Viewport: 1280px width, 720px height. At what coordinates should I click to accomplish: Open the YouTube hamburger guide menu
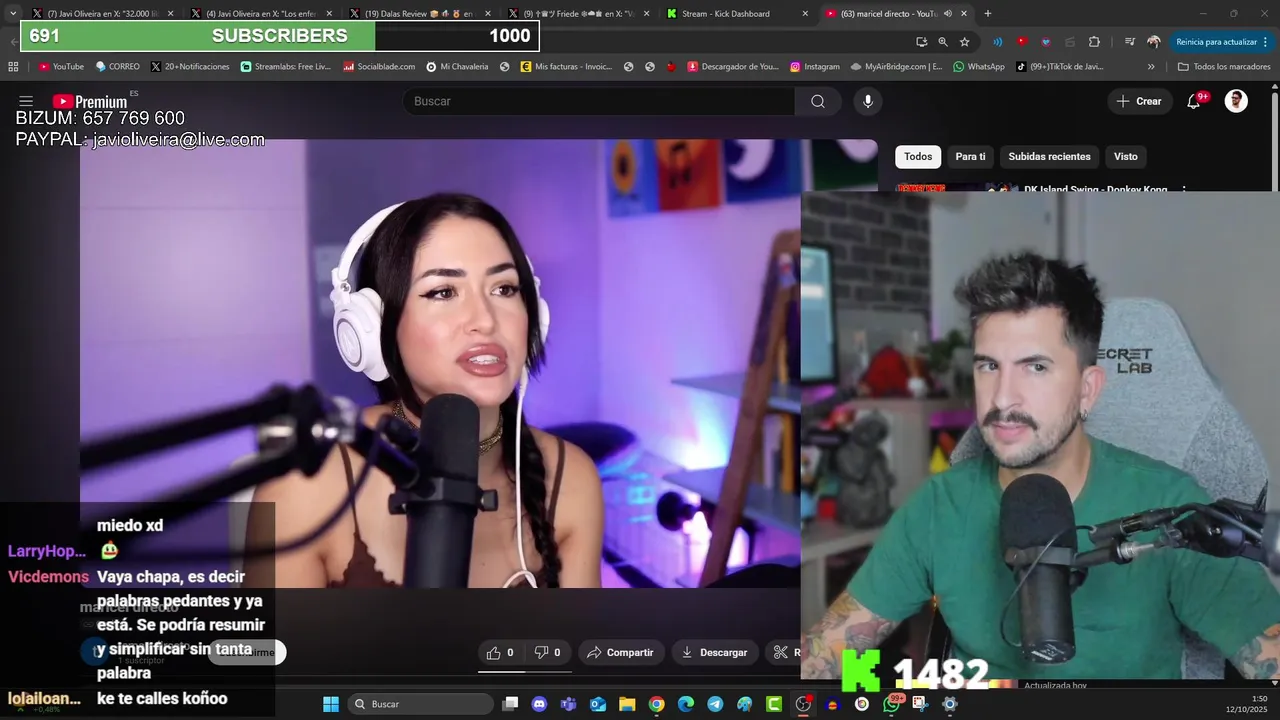26,101
